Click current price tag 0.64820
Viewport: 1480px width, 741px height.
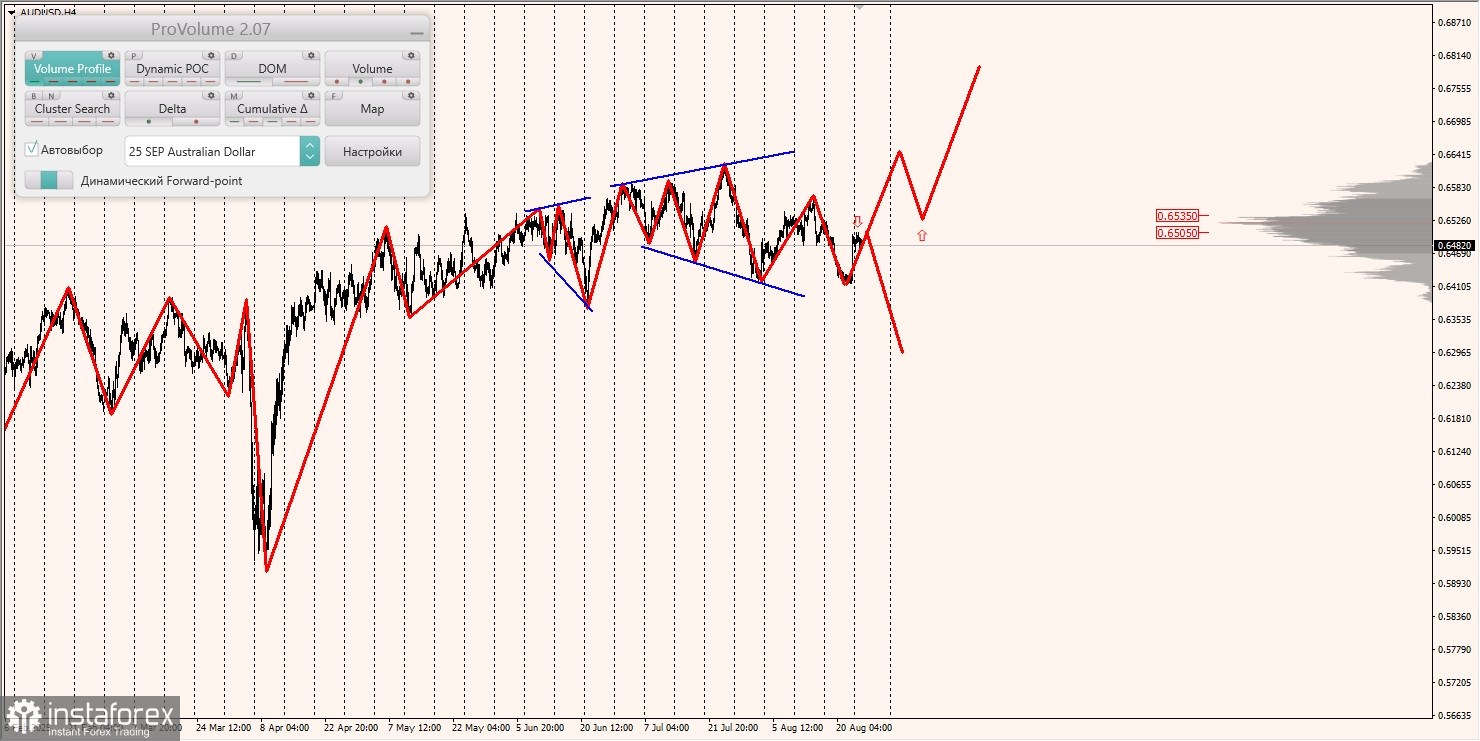coord(1454,245)
